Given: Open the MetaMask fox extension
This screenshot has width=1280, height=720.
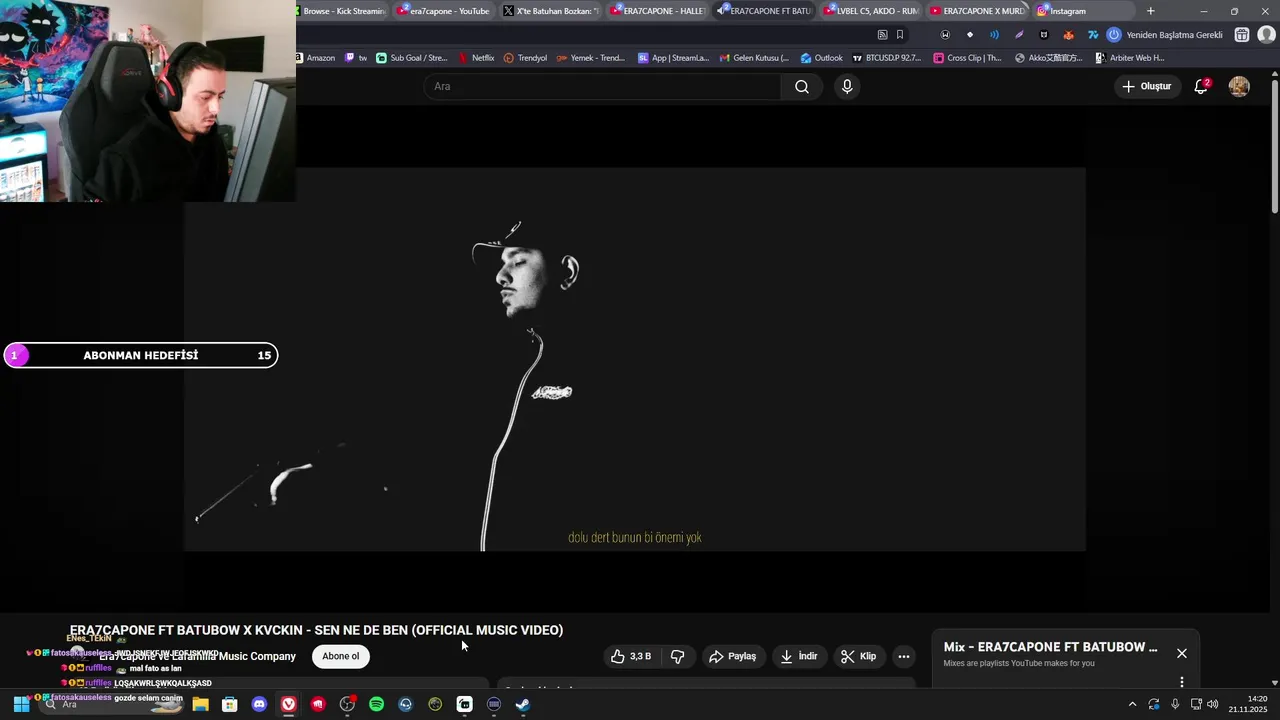Looking at the screenshot, I should click(x=1068, y=35).
